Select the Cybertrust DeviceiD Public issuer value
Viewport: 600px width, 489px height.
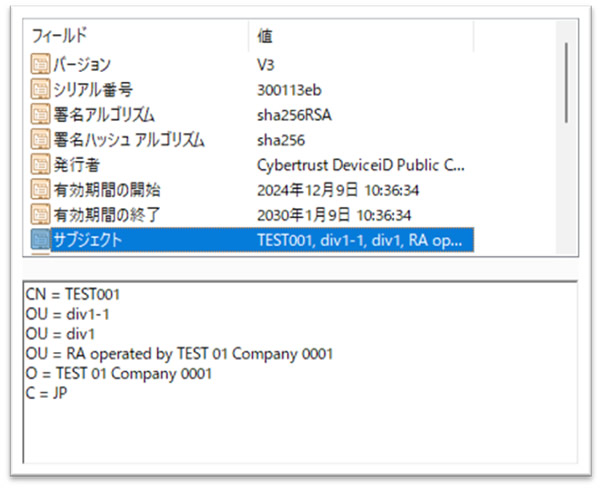tap(360, 164)
